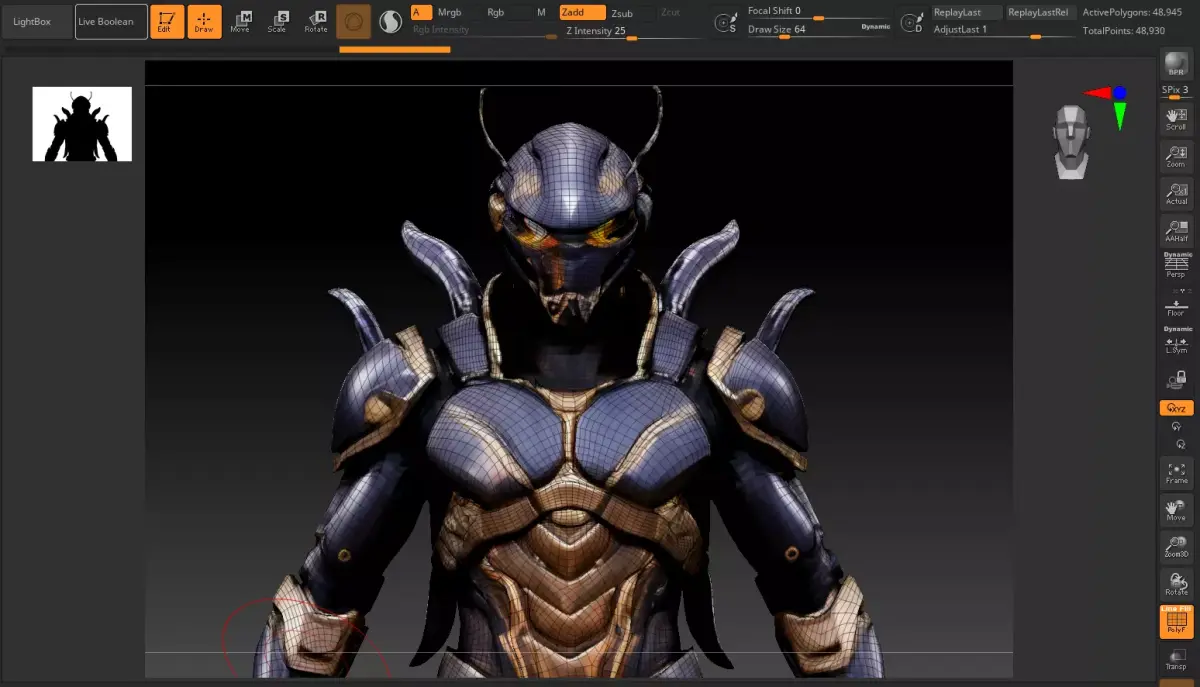Click the Rotate view button in right shelf

point(1176,585)
